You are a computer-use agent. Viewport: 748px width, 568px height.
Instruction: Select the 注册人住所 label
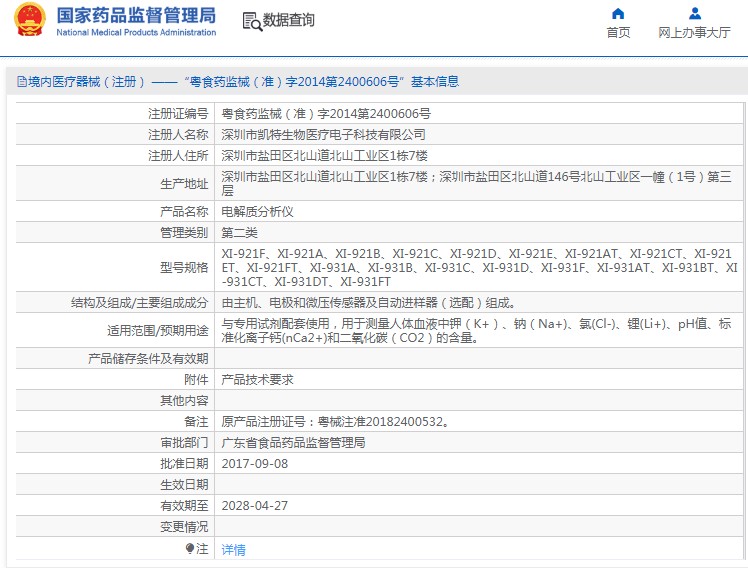(x=178, y=155)
